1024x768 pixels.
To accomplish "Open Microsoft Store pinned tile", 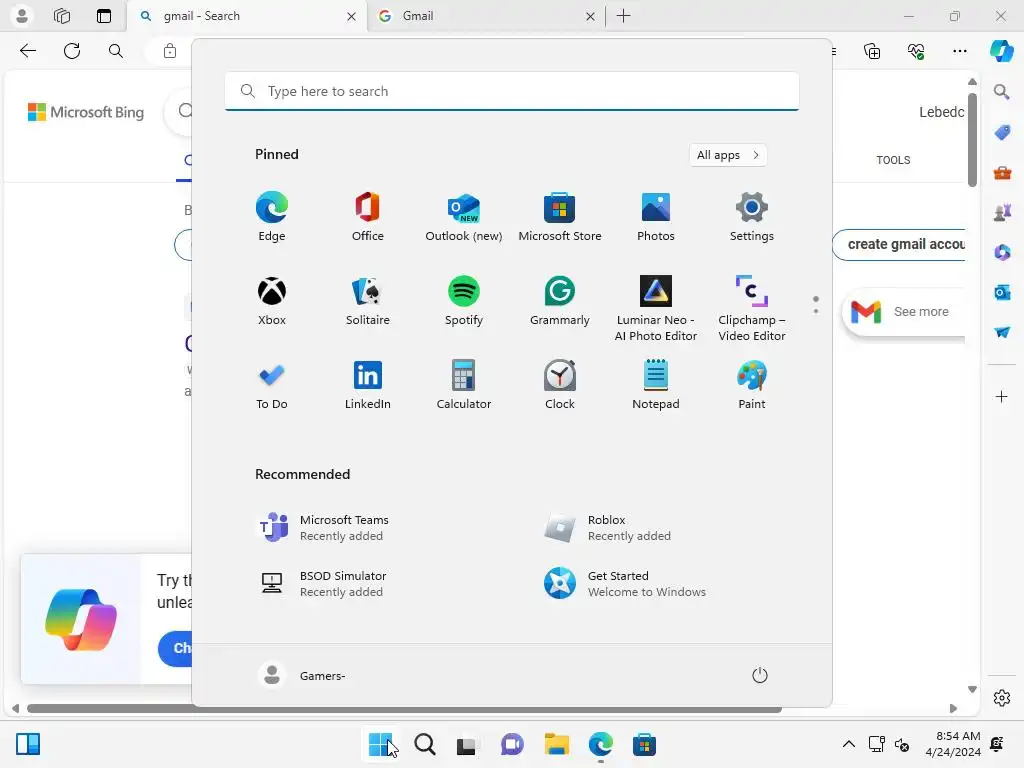I will tap(560, 217).
